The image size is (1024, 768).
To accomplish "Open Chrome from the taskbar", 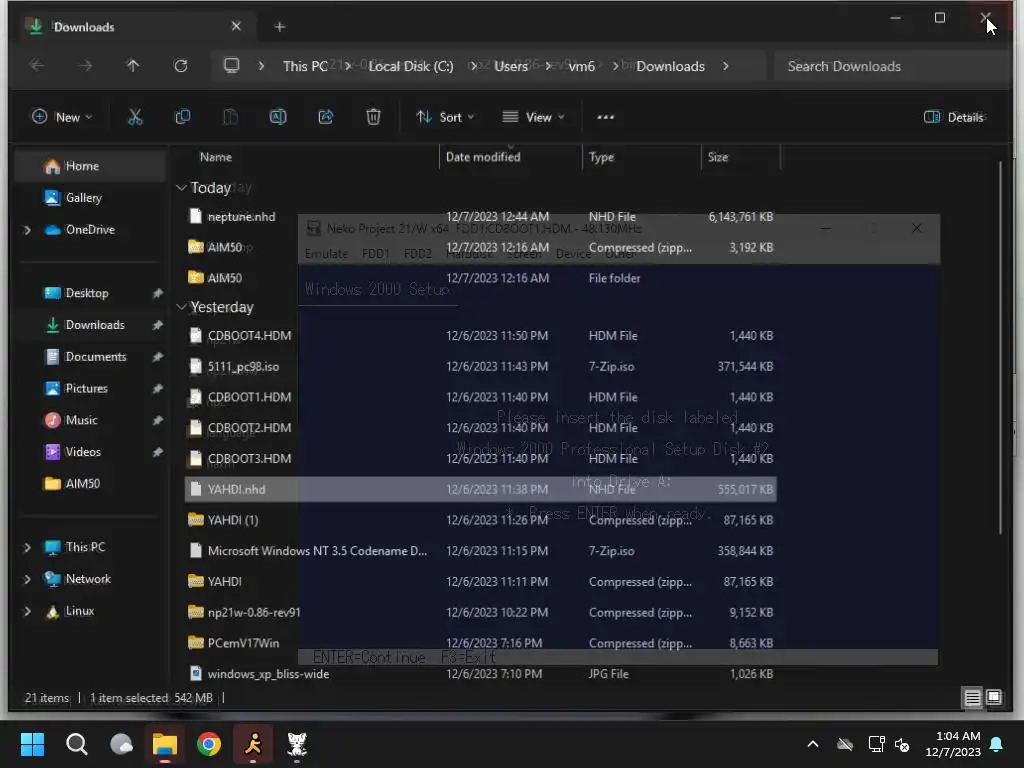I will pyautogui.click(x=209, y=744).
